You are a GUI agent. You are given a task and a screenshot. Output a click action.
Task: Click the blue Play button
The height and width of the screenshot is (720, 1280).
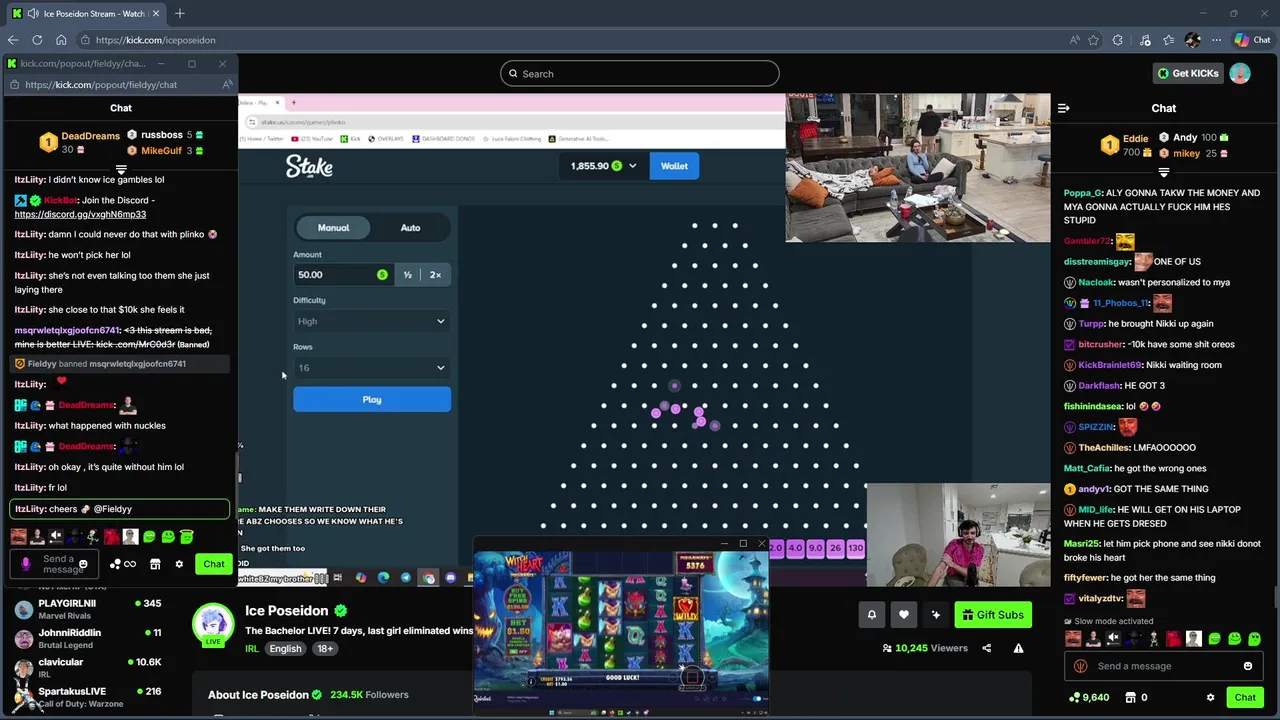[372, 400]
